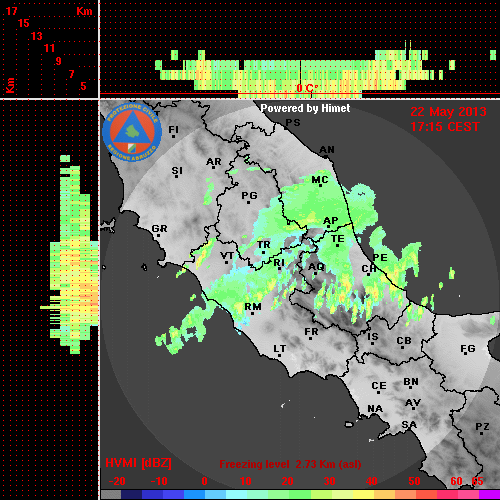Click the 13 km altitude label
This screenshot has width=500, height=500.
click(x=37, y=36)
